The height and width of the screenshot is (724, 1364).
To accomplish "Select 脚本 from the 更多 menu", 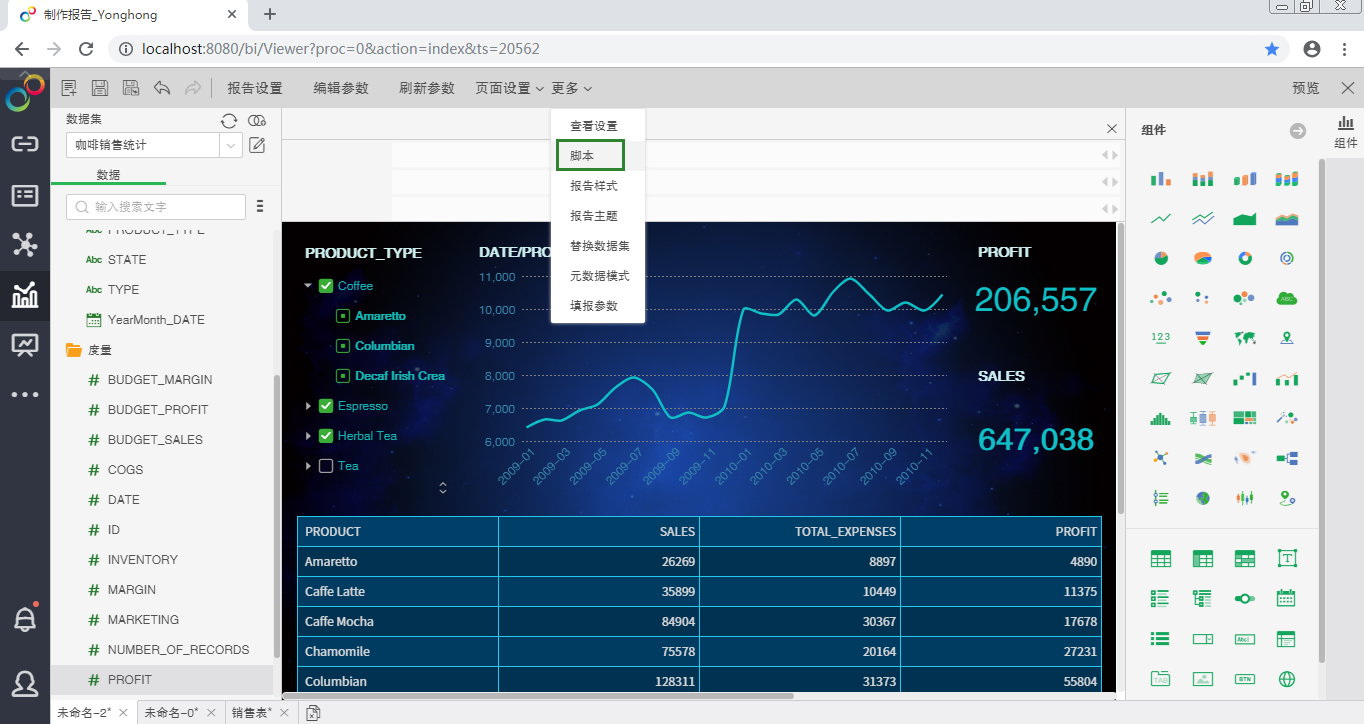I will [590, 156].
